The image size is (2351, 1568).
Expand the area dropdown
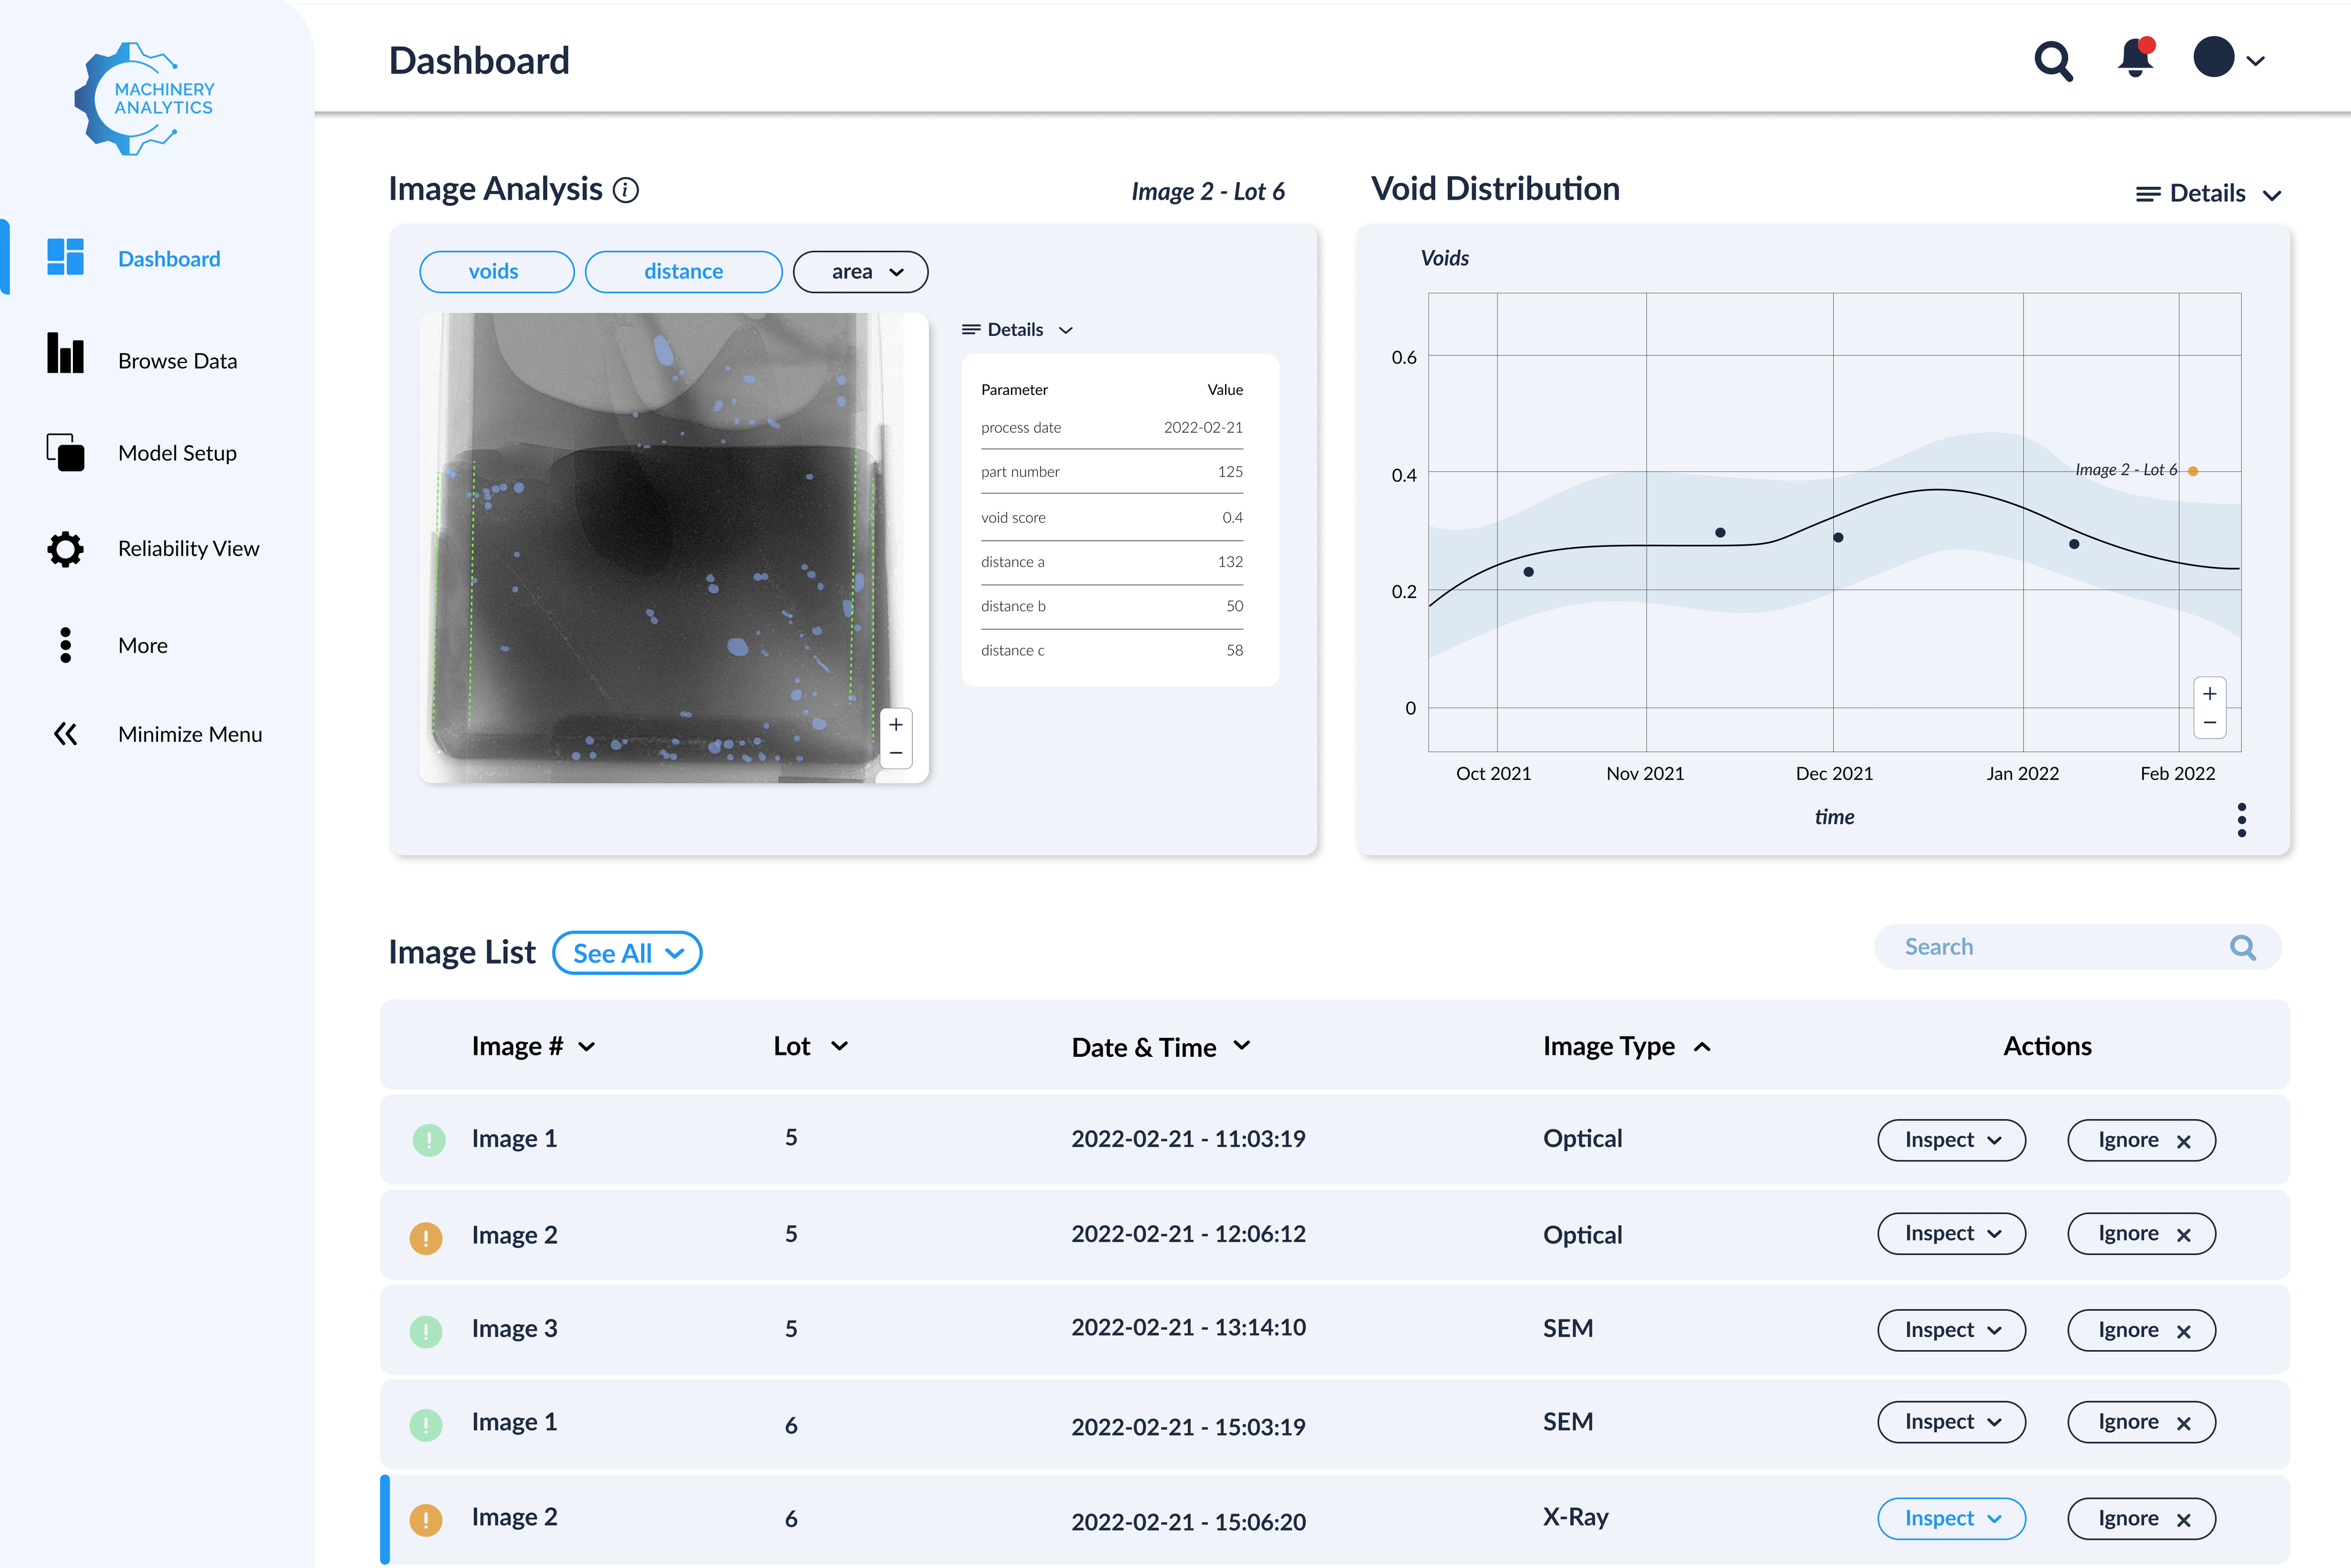coord(860,272)
